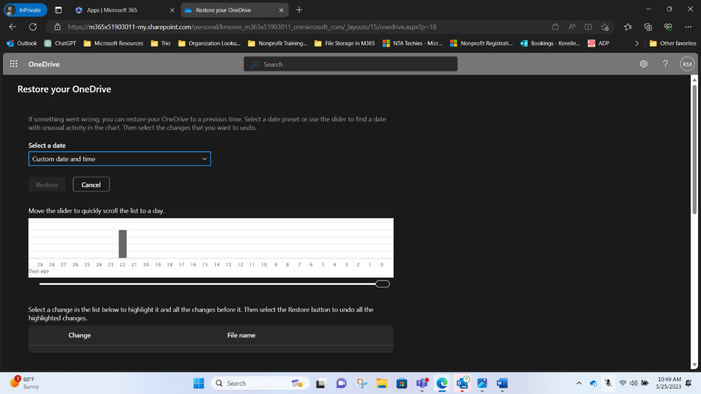Image resolution: width=701 pixels, height=394 pixels.
Task: Click the Change column header
Action: (80, 335)
